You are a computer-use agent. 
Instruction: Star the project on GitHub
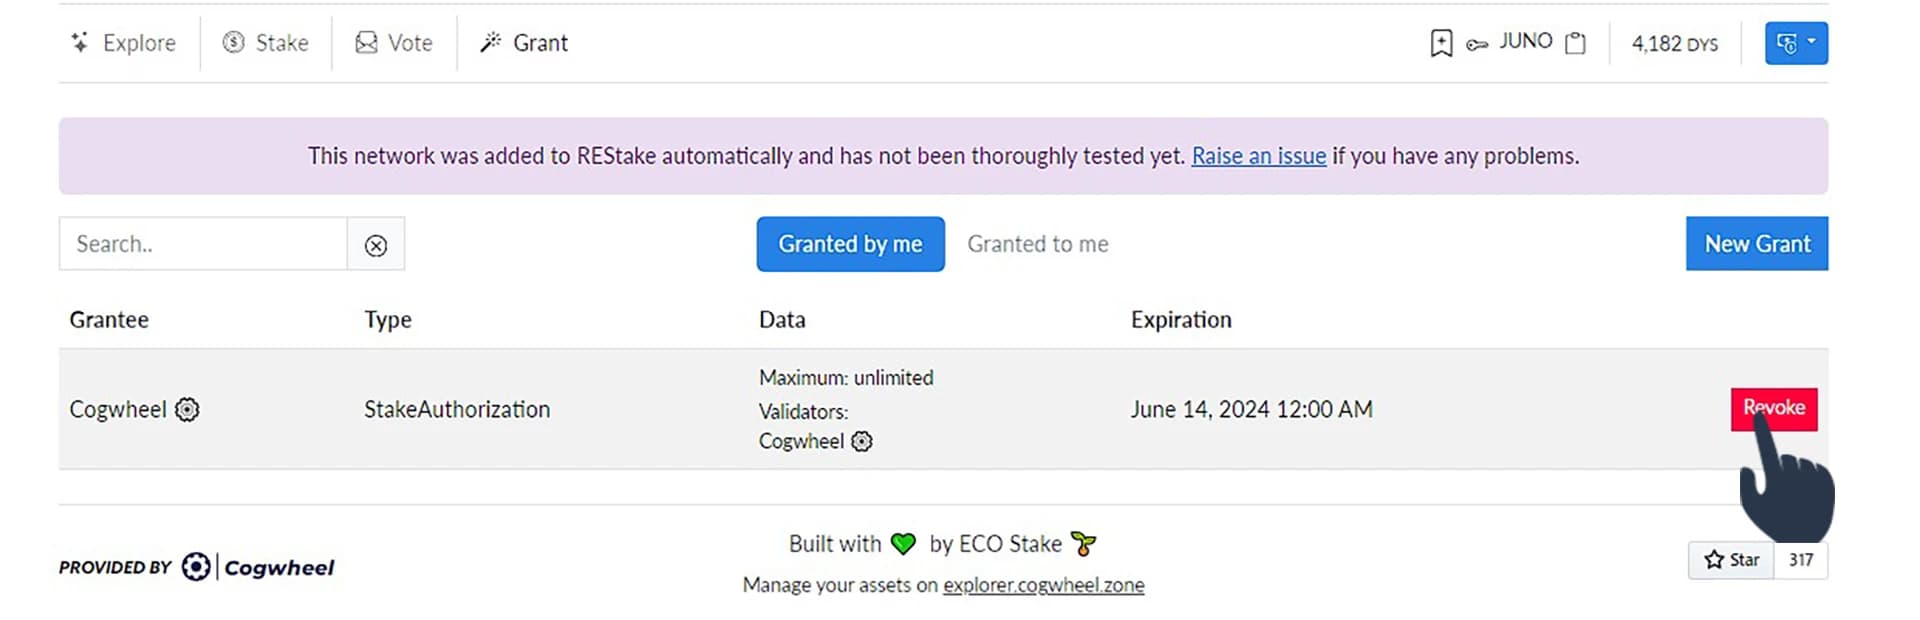[x=1732, y=560]
